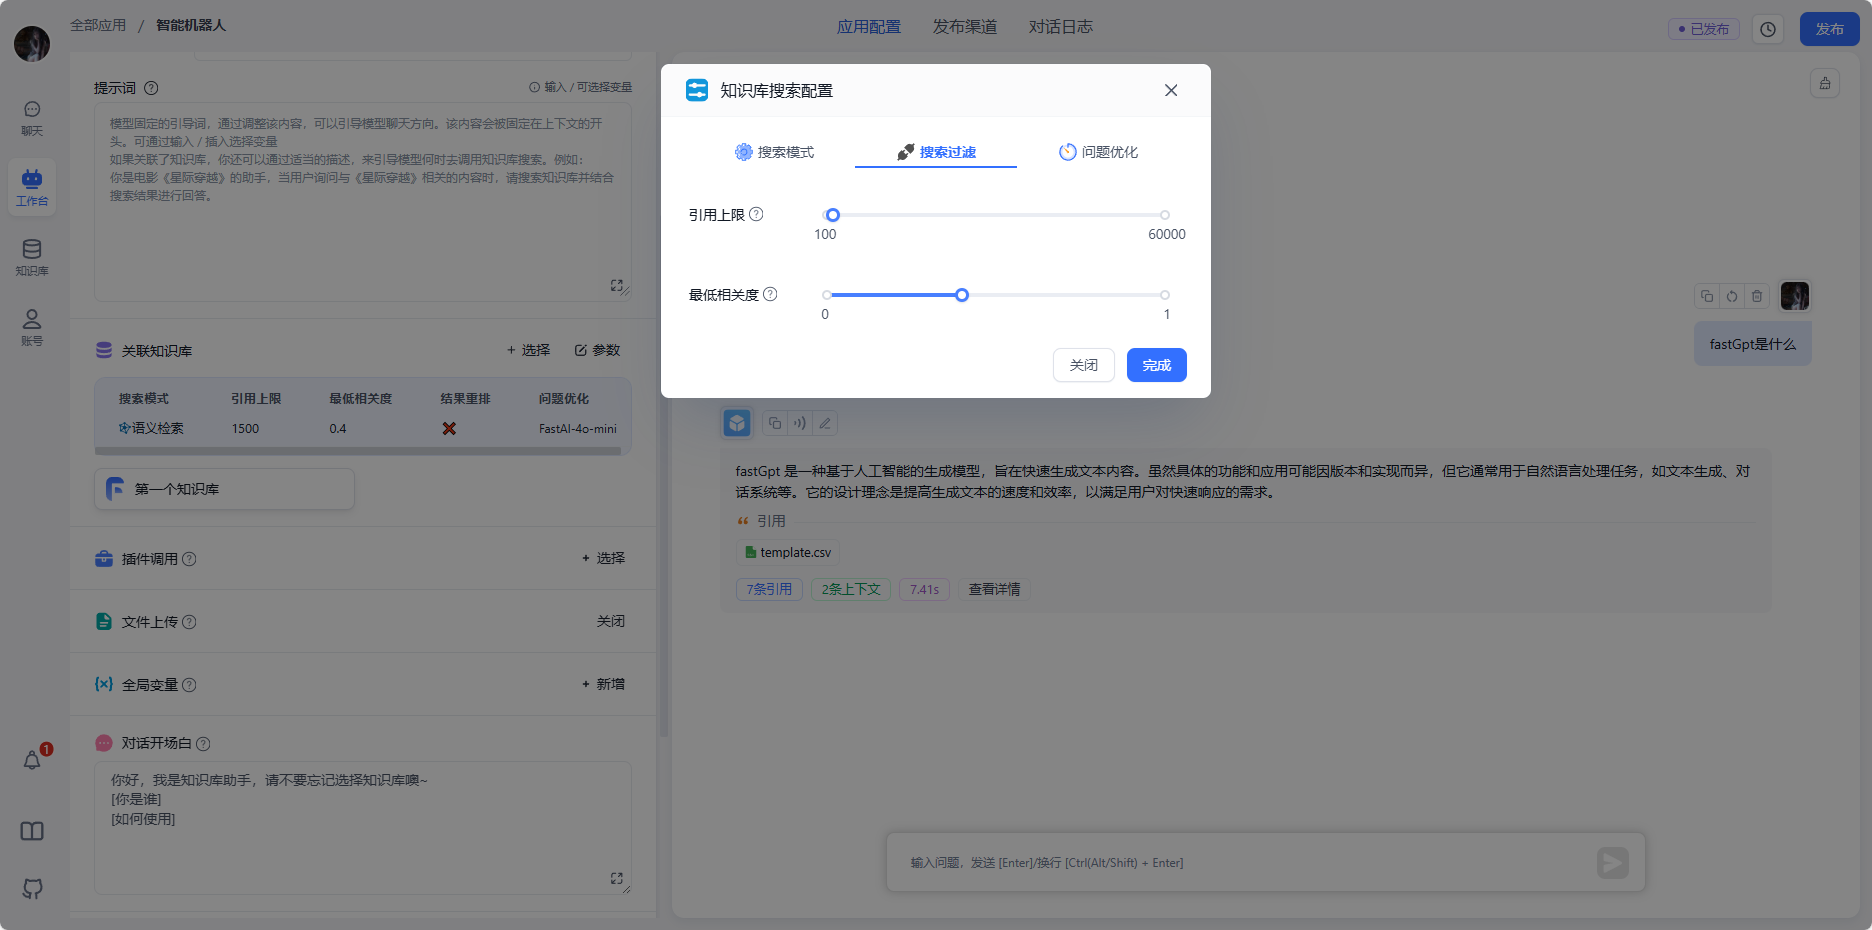The height and width of the screenshot is (930, 1872).
Task: Copy the AI response icon
Action: (x=775, y=423)
